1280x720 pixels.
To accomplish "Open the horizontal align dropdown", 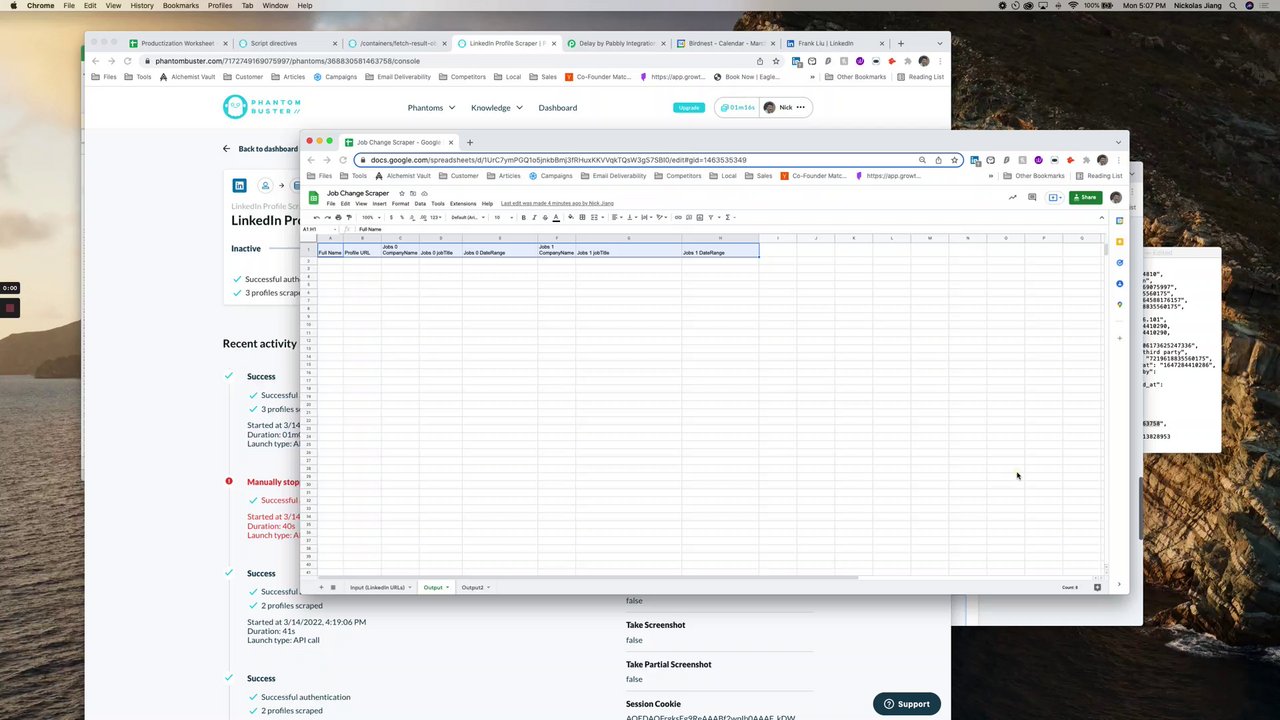I will click(x=618, y=217).
